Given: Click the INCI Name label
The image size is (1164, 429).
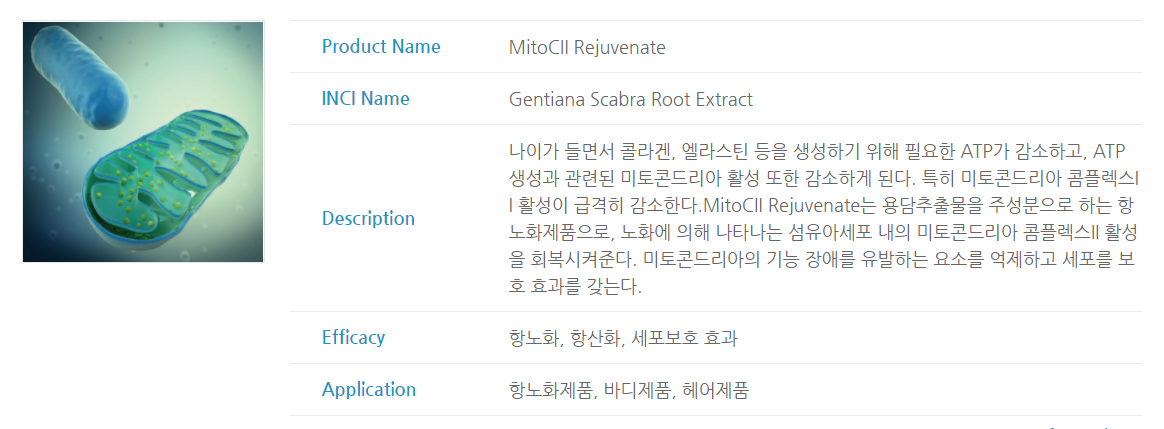Looking at the screenshot, I should (365, 99).
